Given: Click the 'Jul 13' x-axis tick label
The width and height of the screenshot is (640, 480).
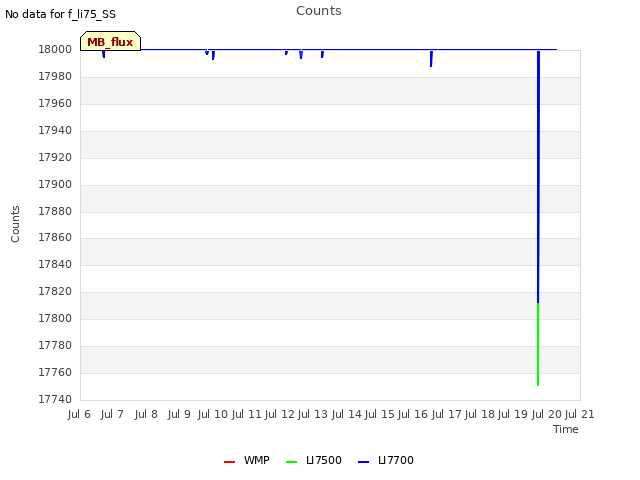Looking at the screenshot, I should (313, 414).
